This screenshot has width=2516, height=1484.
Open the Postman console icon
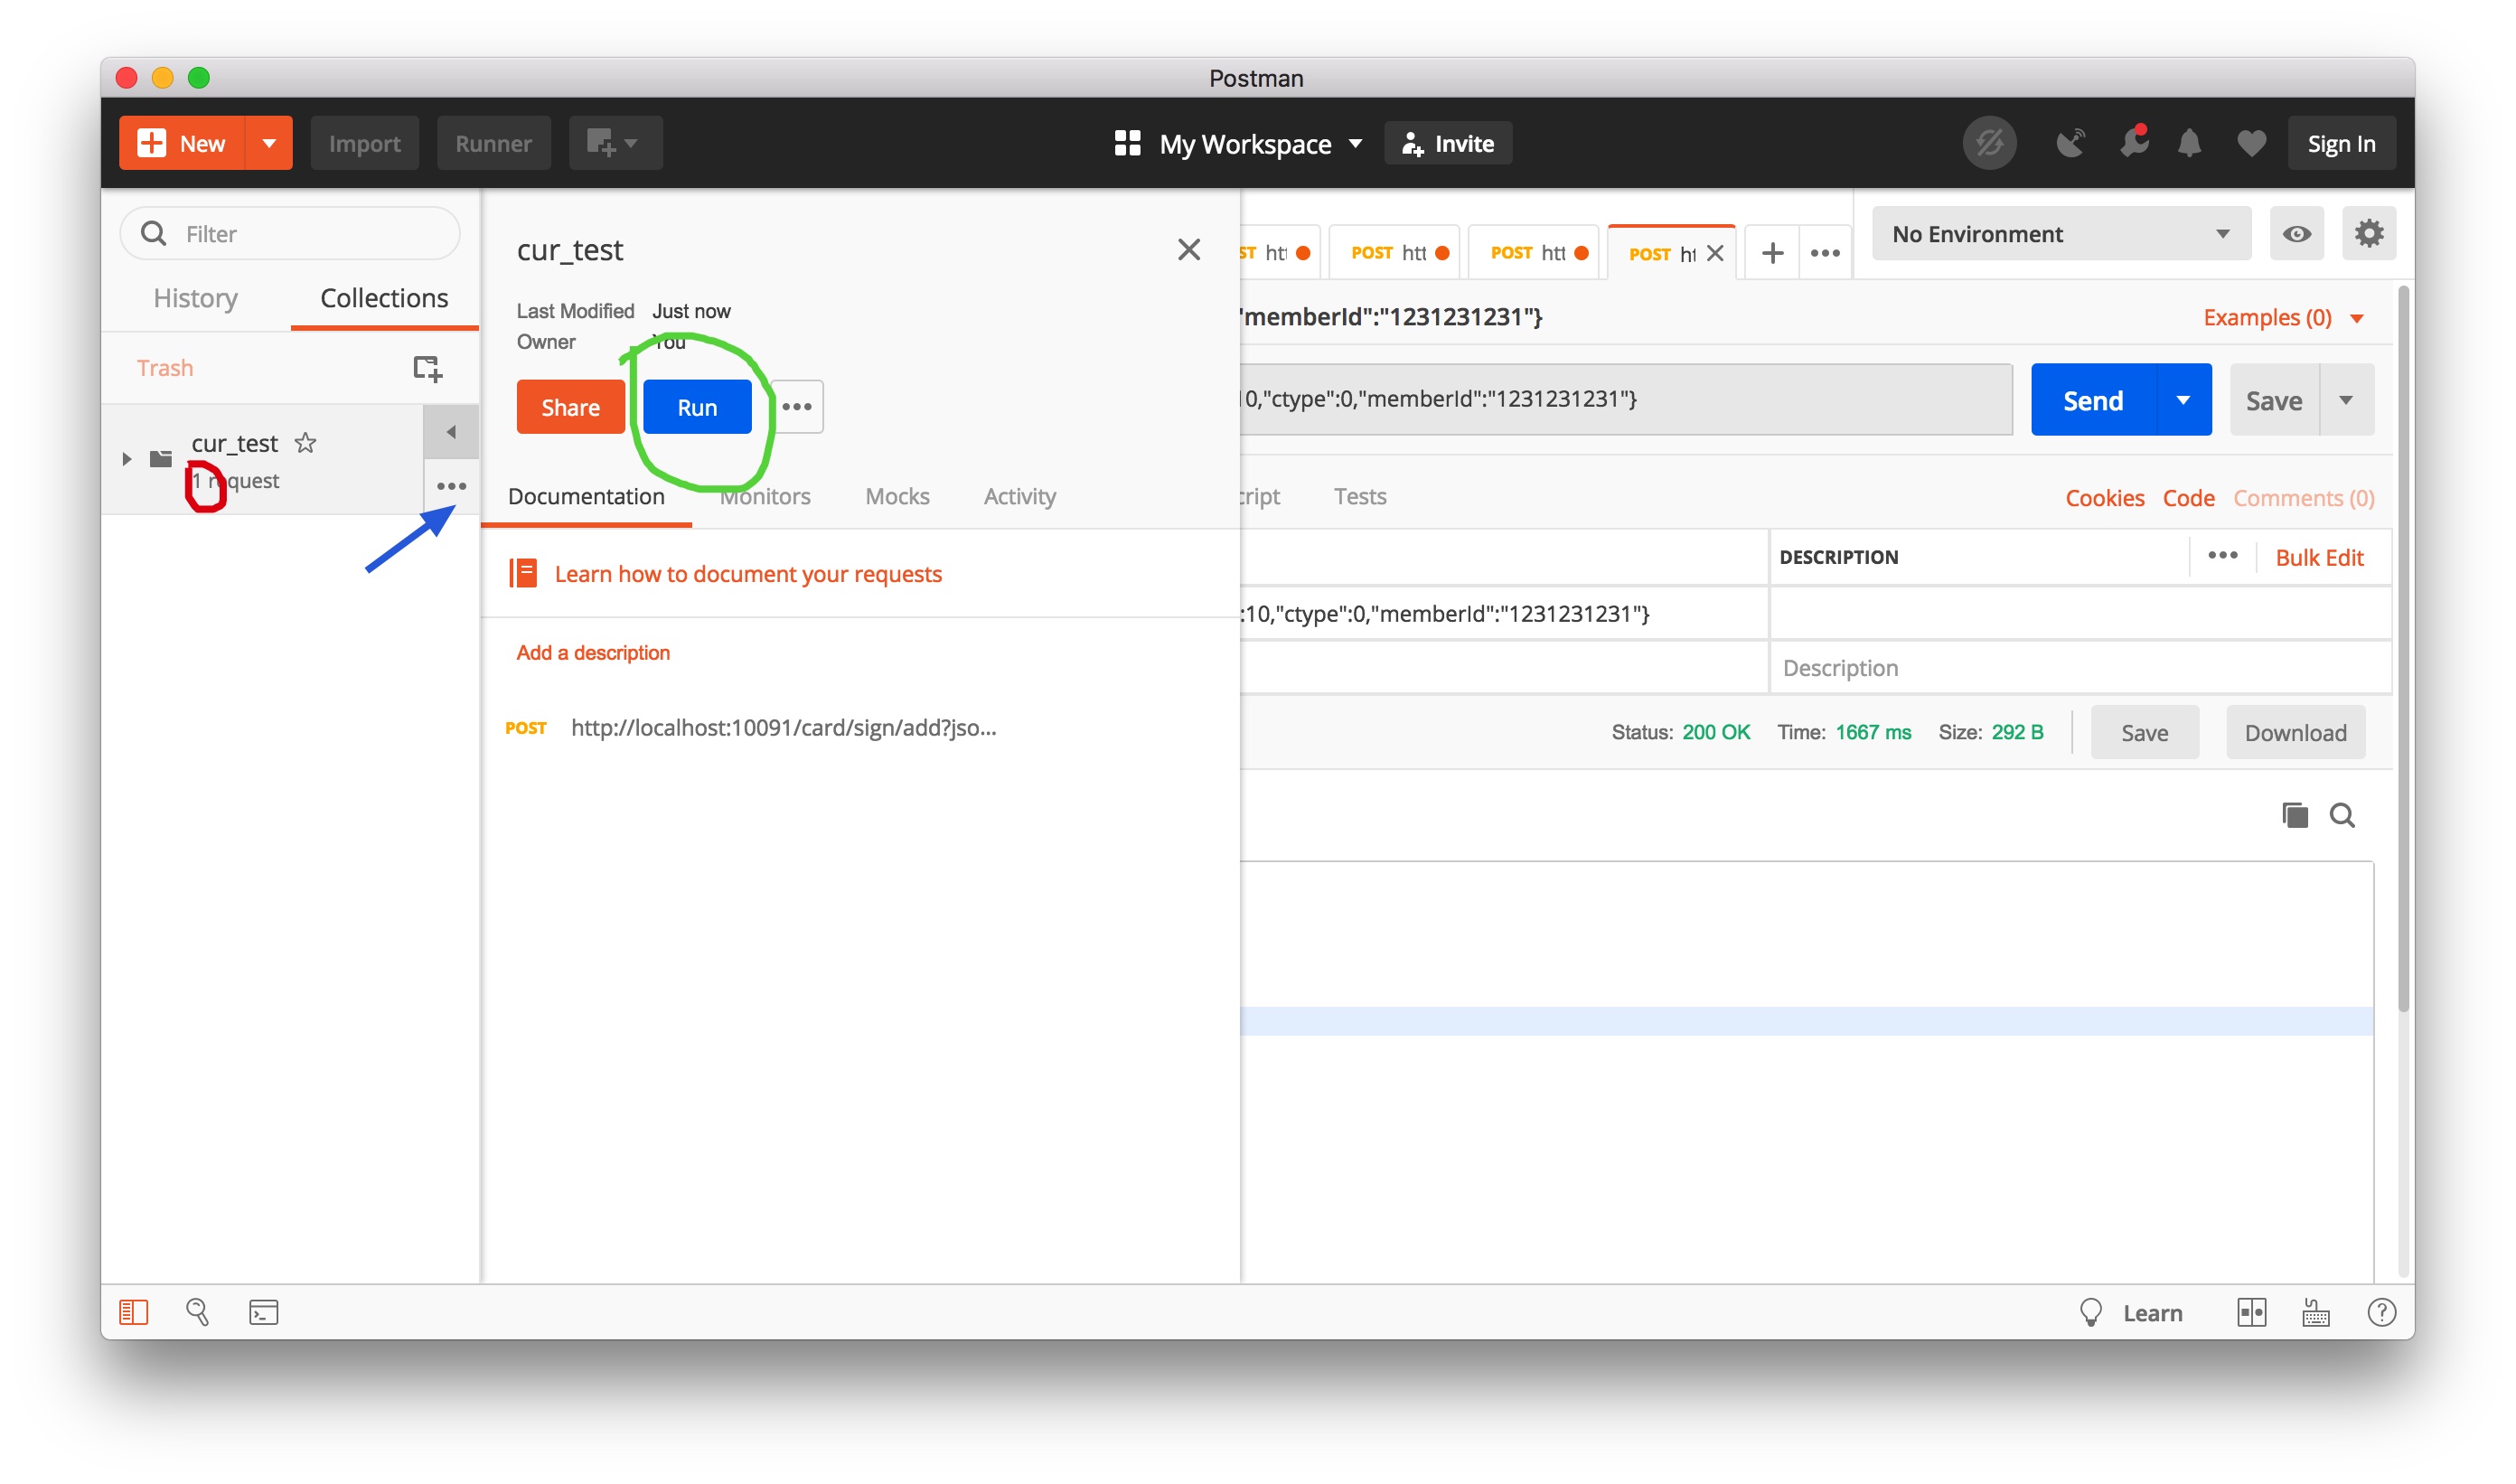point(263,1312)
